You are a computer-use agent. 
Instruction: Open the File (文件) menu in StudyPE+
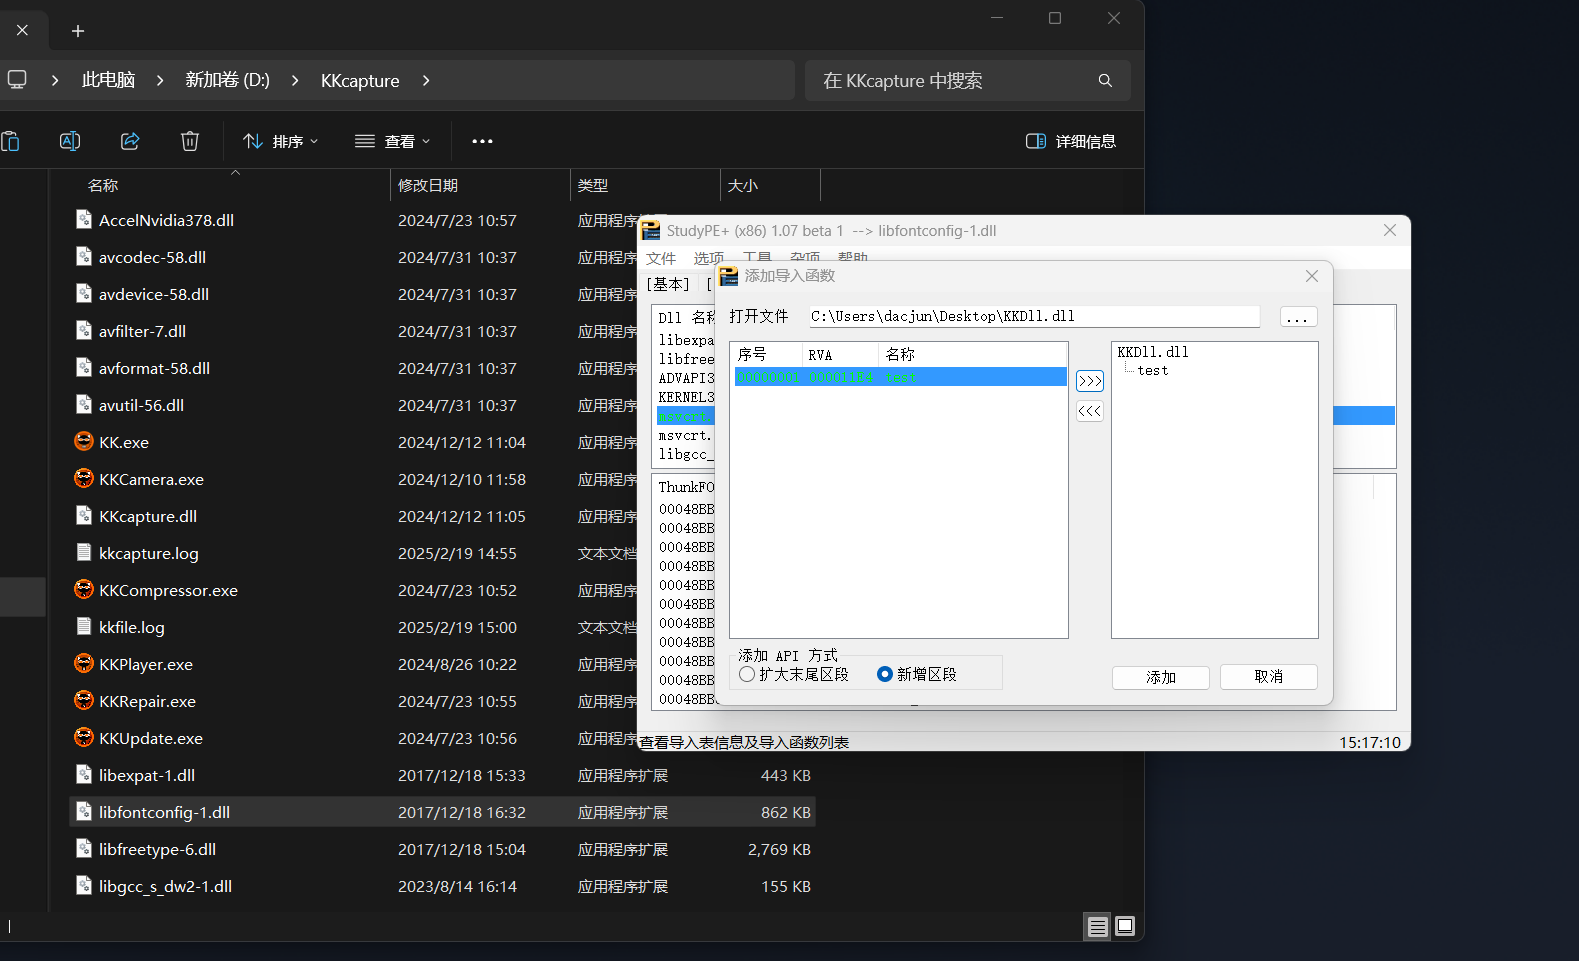click(x=661, y=258)
